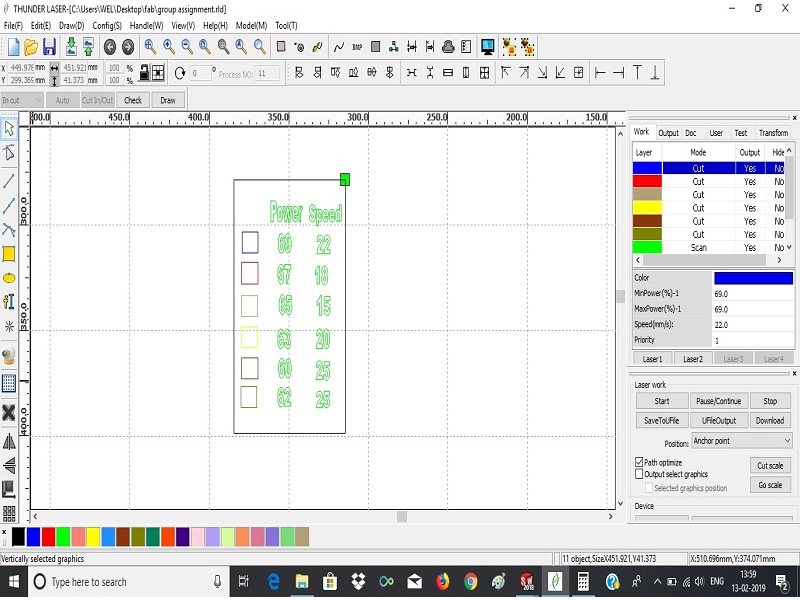This screenshot has height=600, width=800.
Task: Click the BMP bitmap handle icon
Action: click(x=357, y=47)
